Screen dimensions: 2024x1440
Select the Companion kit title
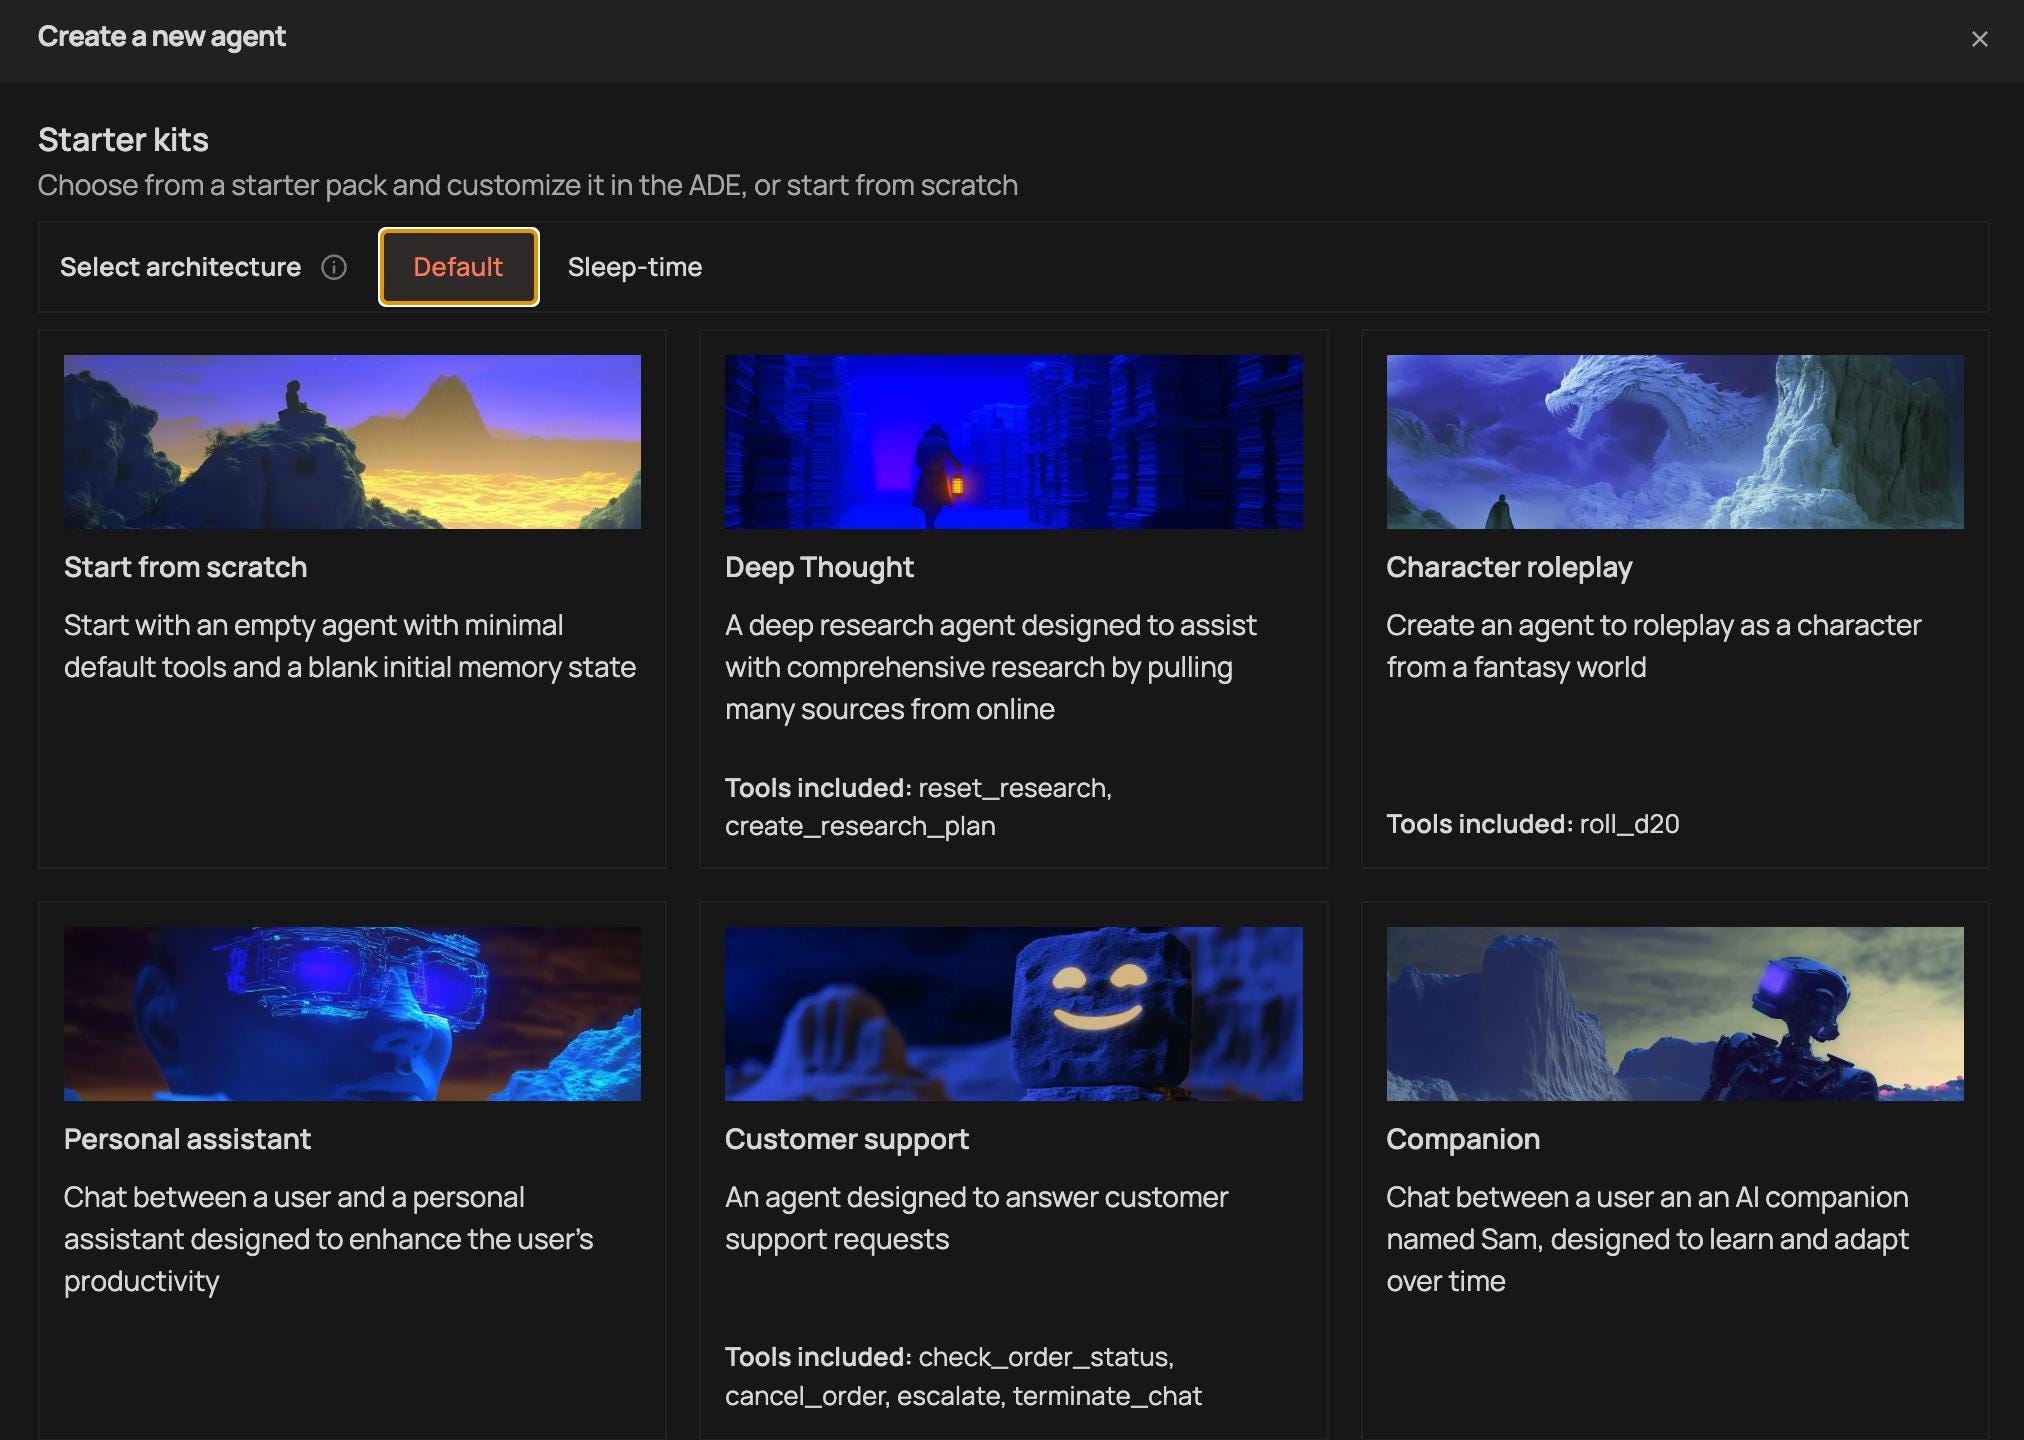pos(1462,1139)
